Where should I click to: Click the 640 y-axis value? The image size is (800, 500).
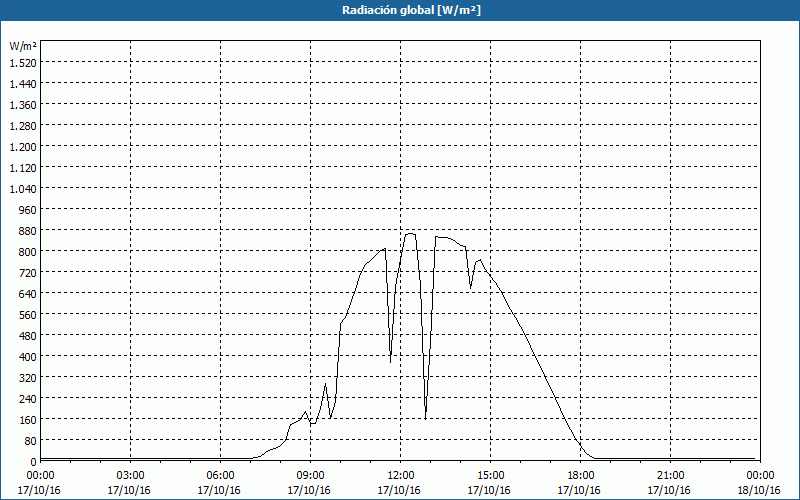point(28,293)
